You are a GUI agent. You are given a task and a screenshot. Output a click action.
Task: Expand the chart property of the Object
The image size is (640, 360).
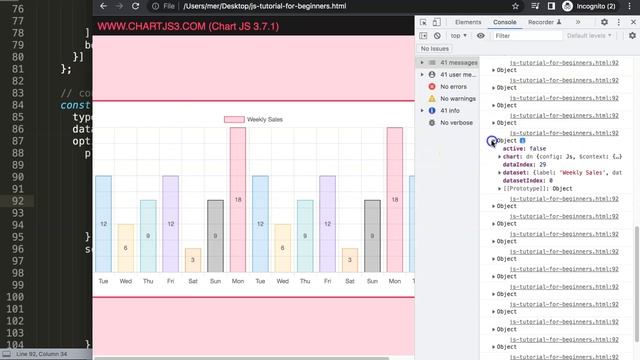coord(499,157)
